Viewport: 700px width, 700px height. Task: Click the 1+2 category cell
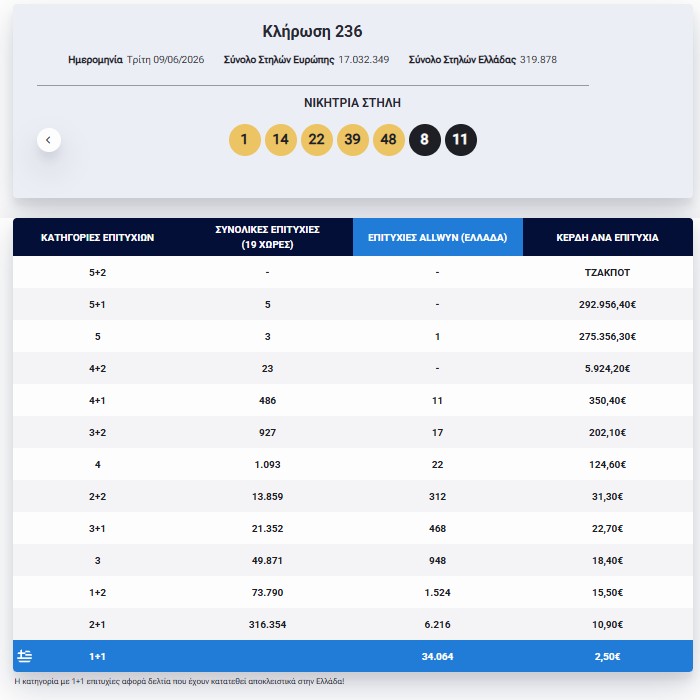click(x=97, y=592)
